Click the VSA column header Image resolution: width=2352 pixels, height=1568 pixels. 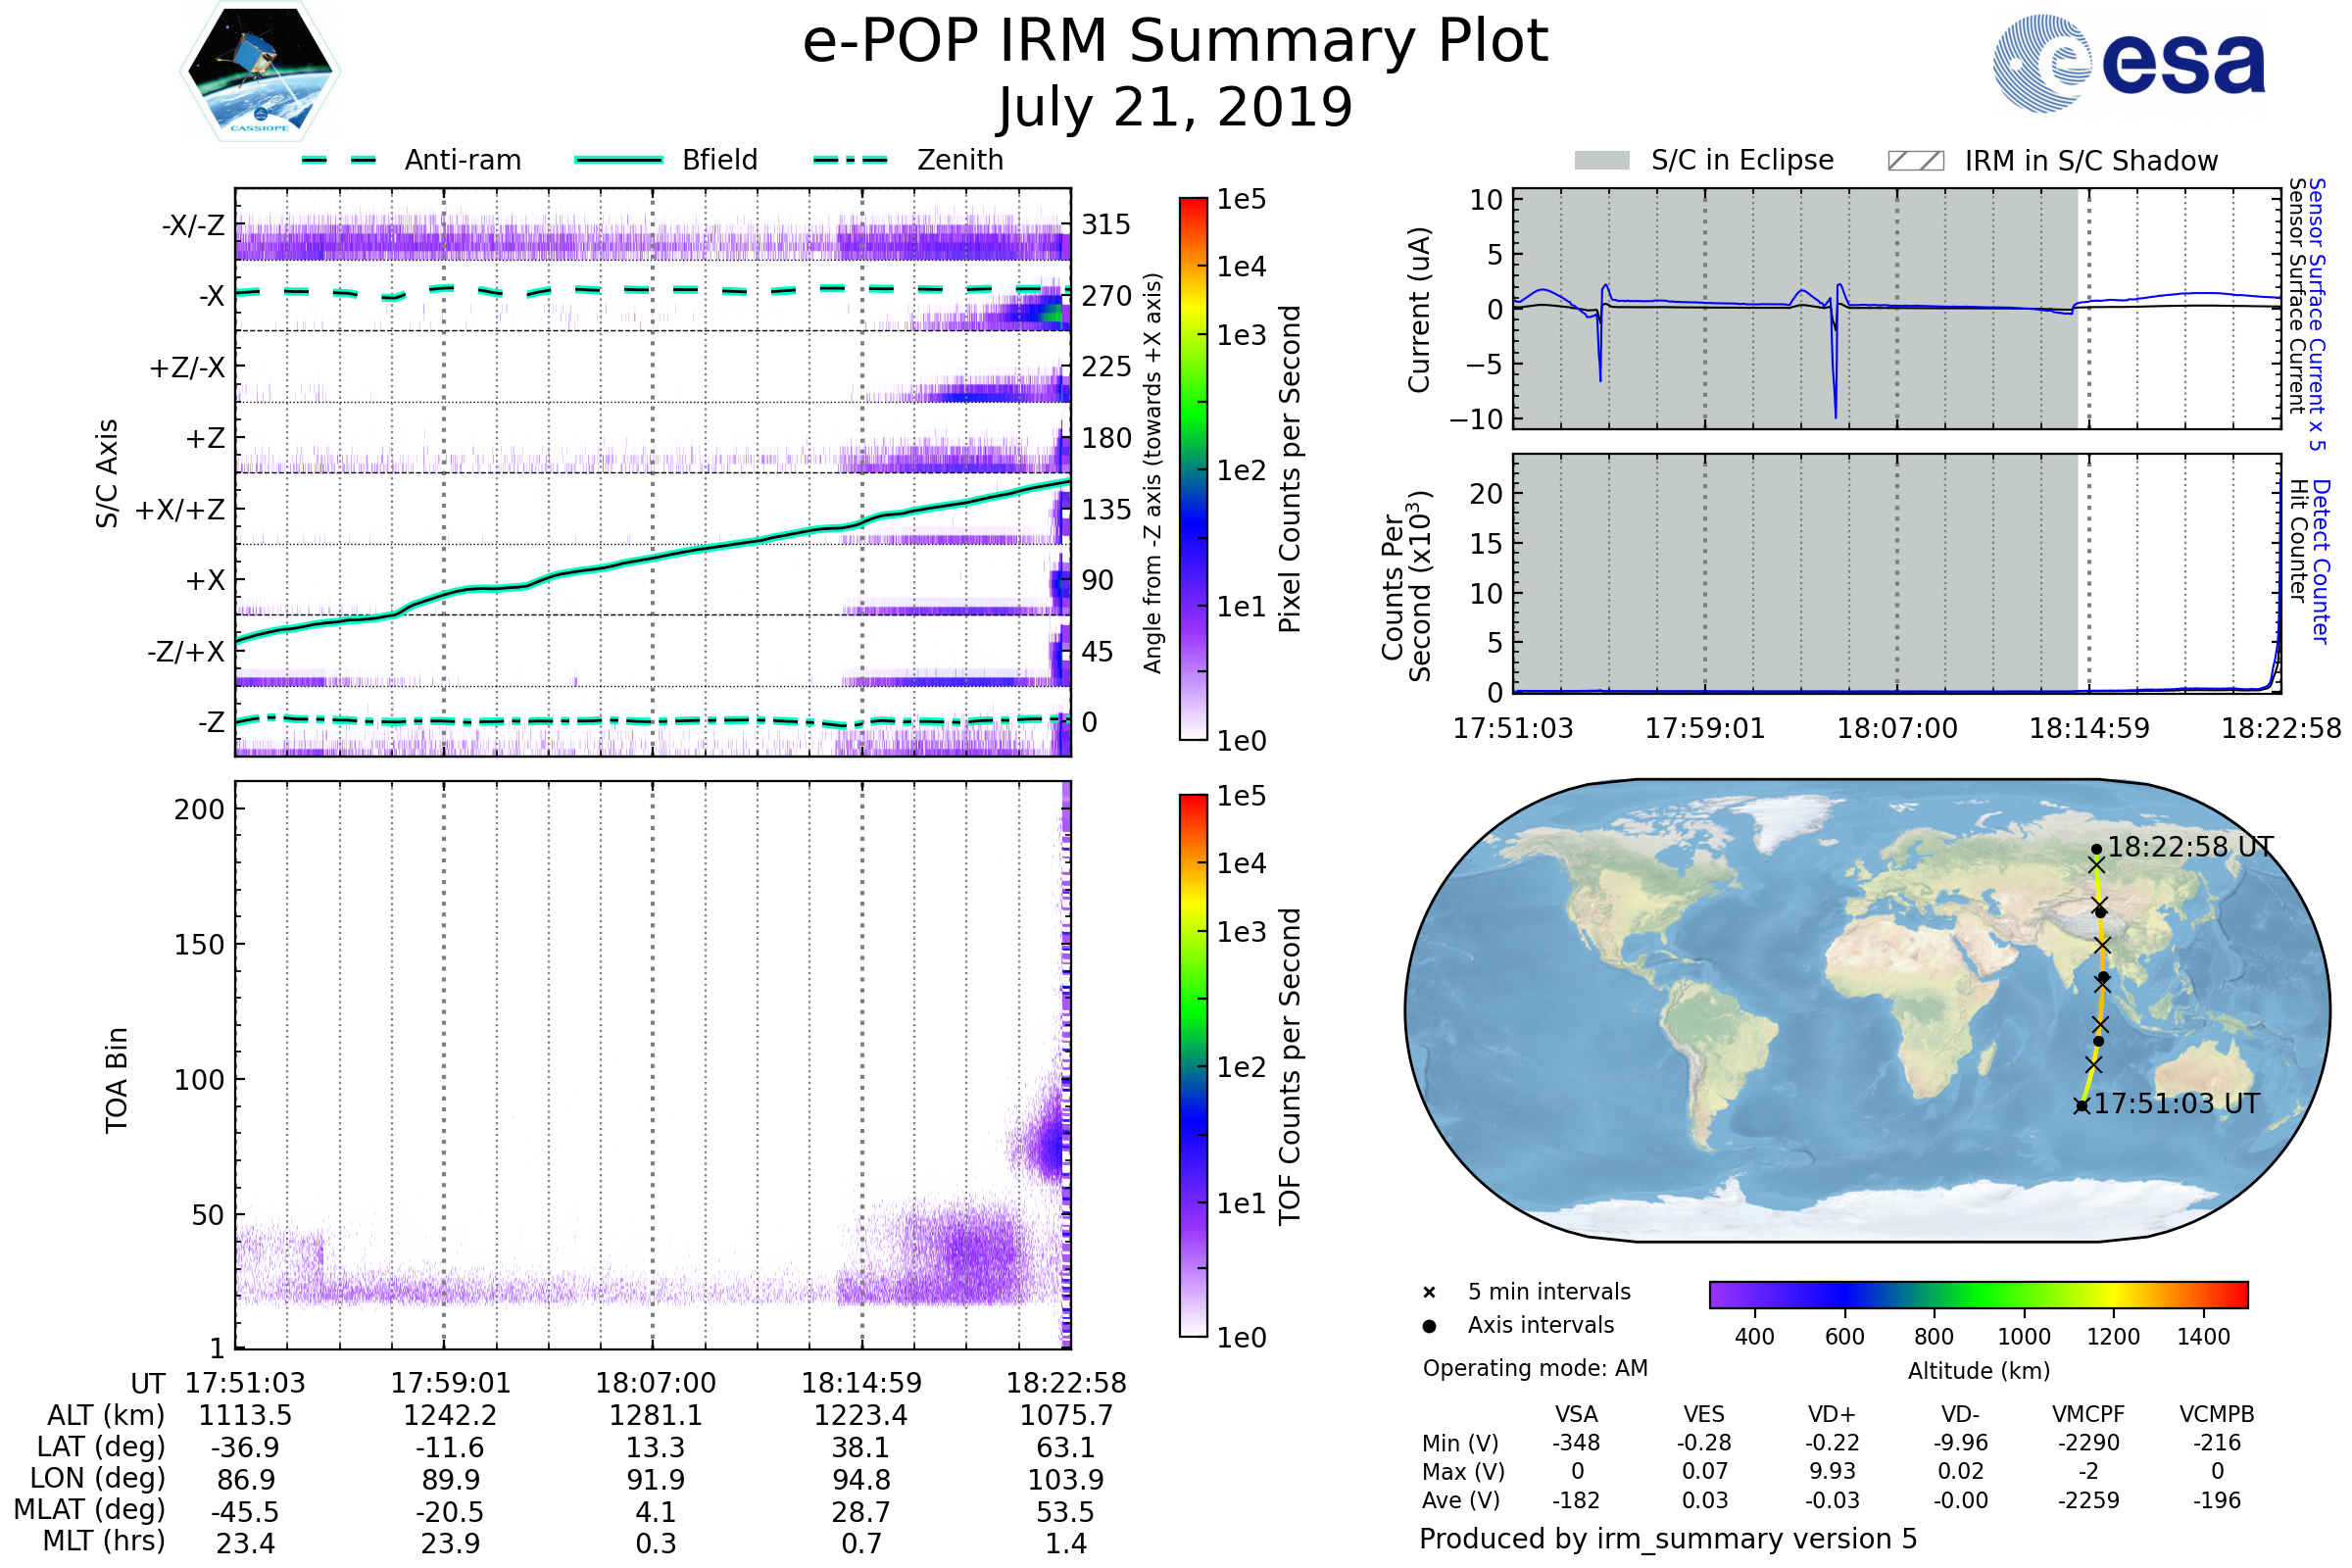pos(1576,1415)
